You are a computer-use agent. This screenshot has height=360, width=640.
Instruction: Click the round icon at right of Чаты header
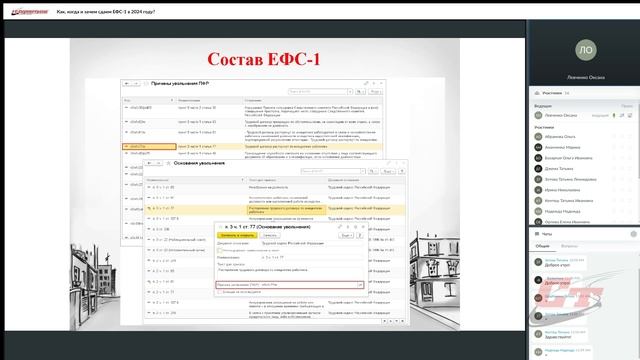tap(633, 234)
